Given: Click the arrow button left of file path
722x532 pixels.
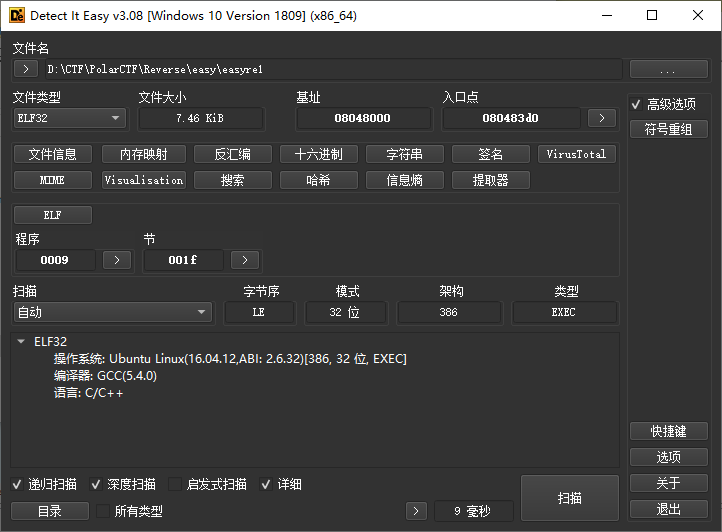Looking at the screenshot, I should coord(26,69).
